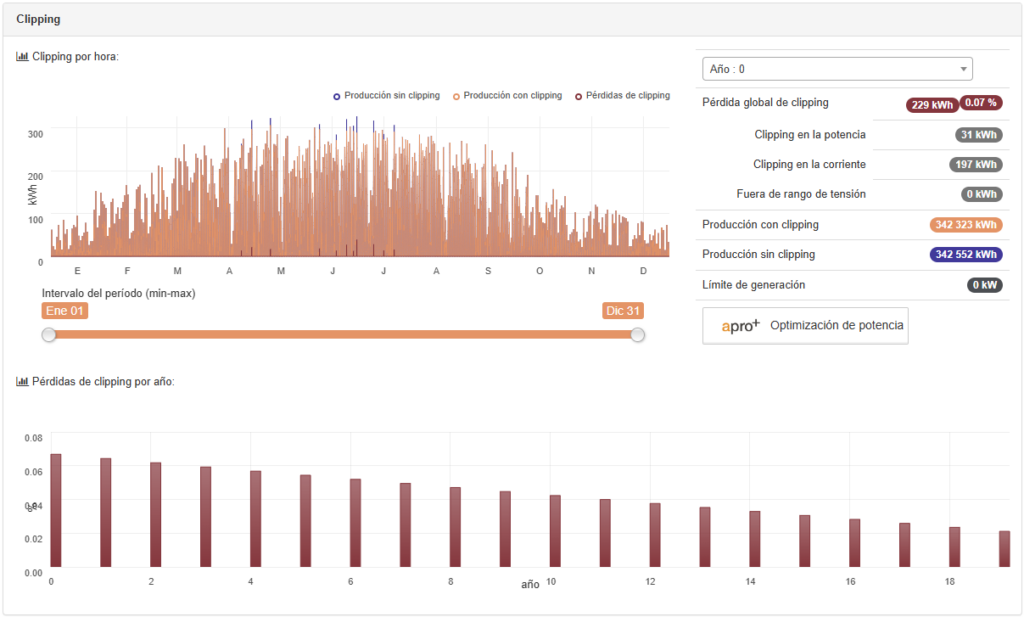The image size is (1024, 617).
Task: Click the 0.07 % loss percentage badge
Action: (982, 103)
